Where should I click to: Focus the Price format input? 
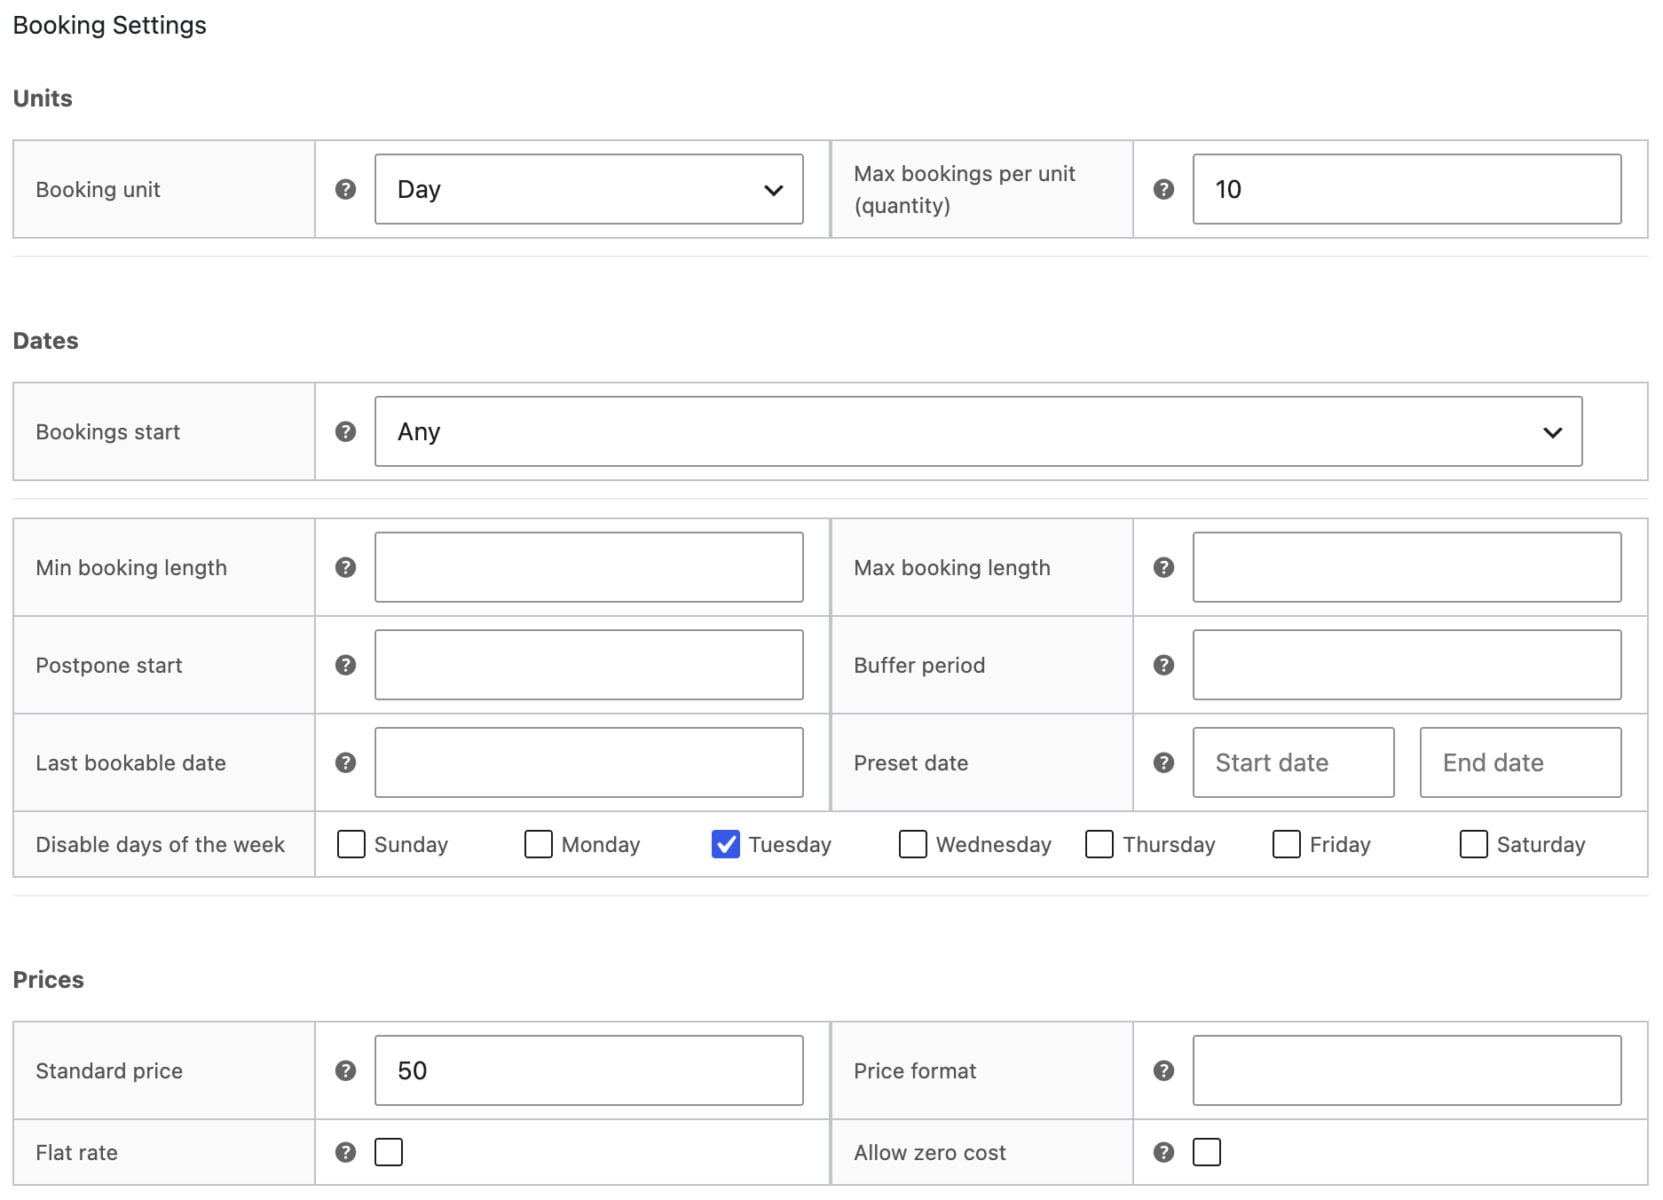click(x=1406, y=1070)
